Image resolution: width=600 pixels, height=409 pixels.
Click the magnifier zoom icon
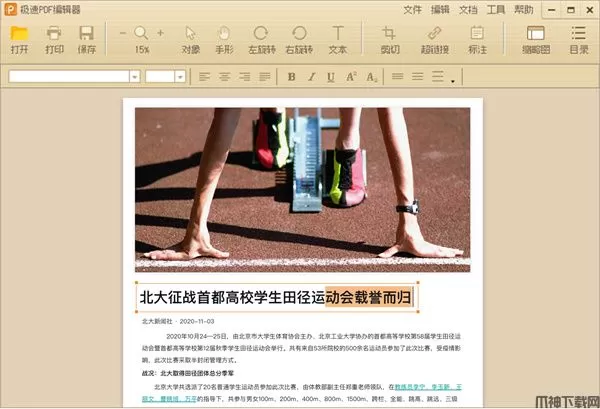coord(141,33)
